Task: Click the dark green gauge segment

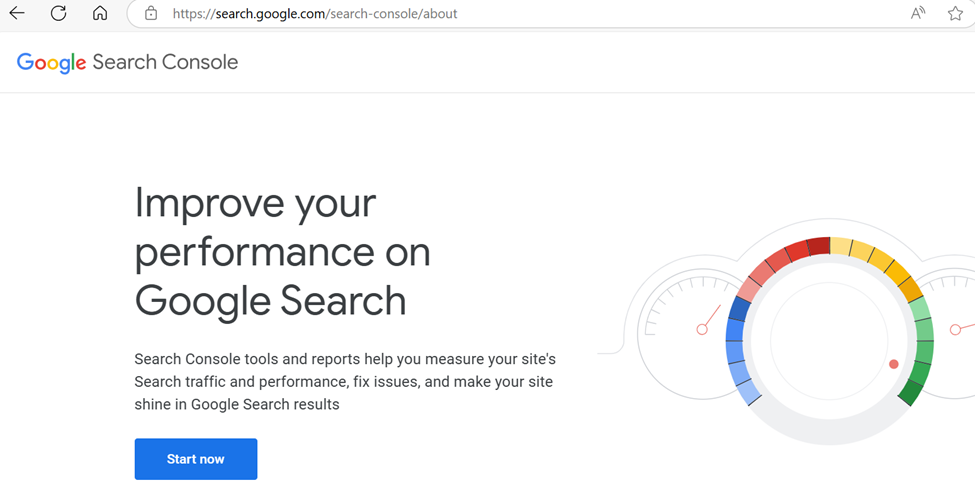Action: coord(911,392)
